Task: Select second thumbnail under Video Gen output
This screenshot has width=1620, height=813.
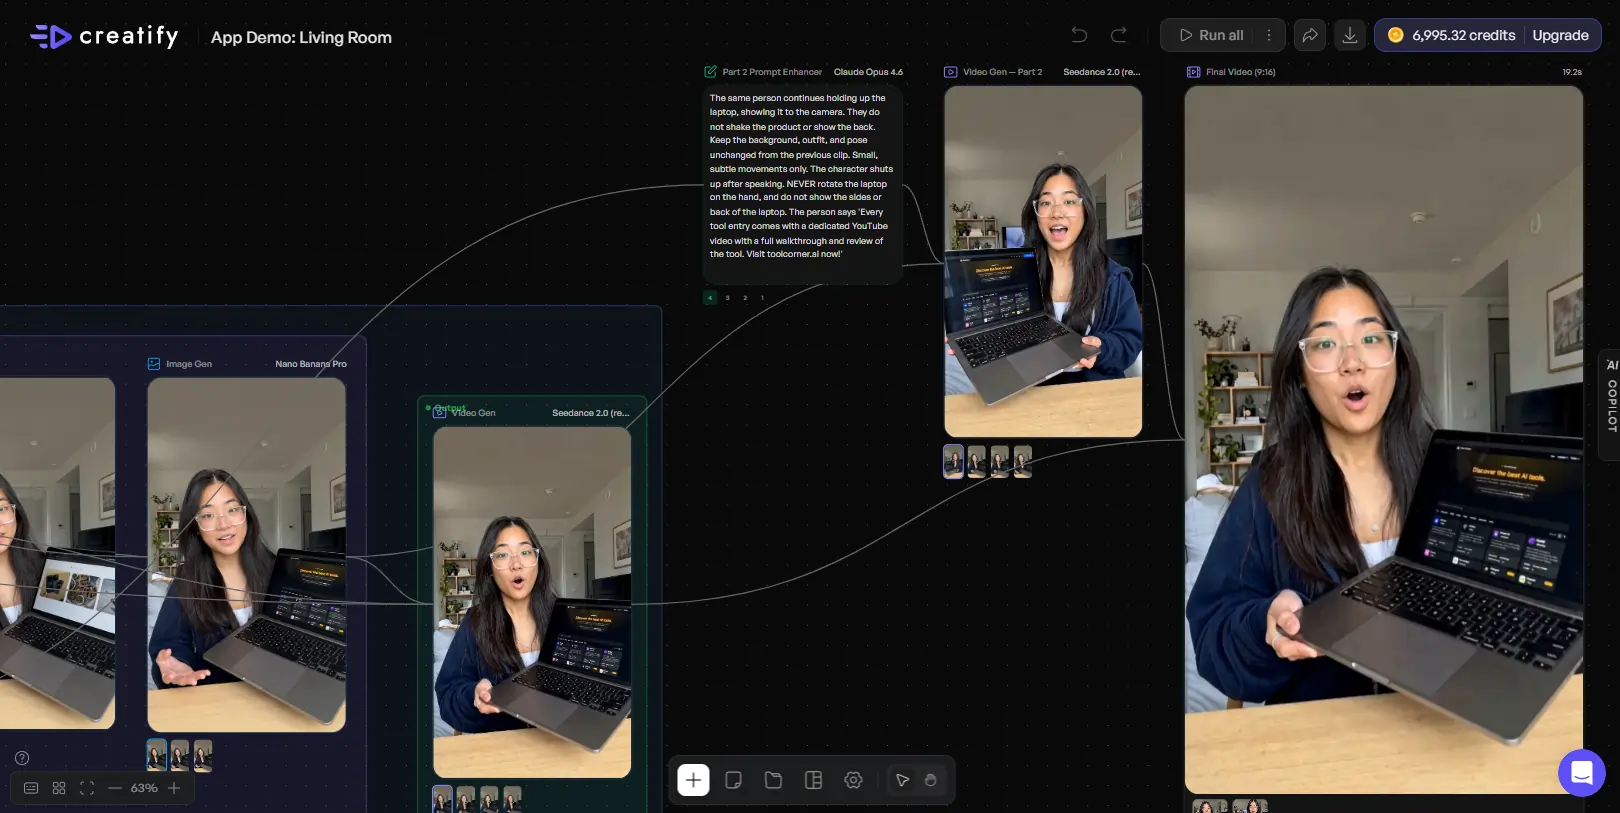Action: pyautogui.click(x=466, y=799)
